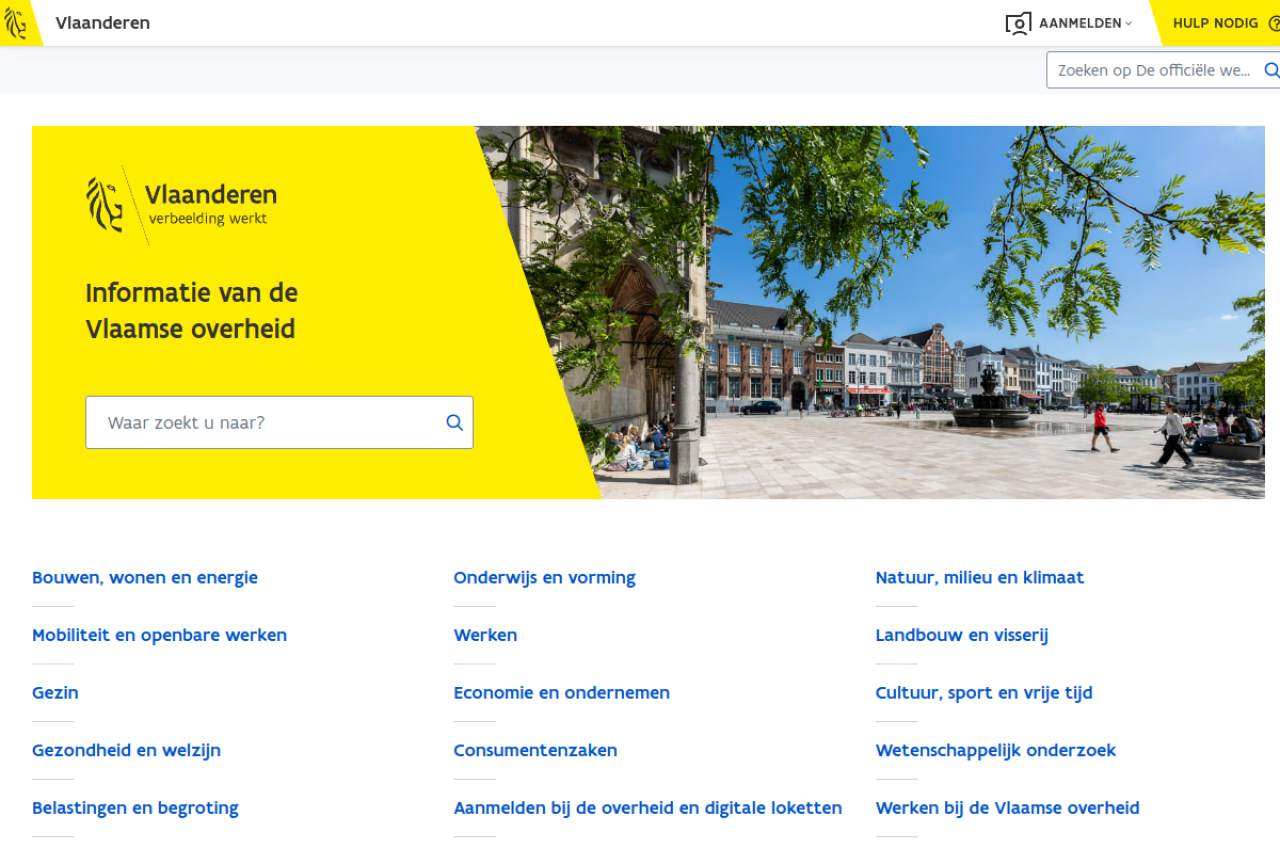Screen dimensions: 1280x853
Task: Open Bouwen, wonen en energie theme
Action: point(145,577)
